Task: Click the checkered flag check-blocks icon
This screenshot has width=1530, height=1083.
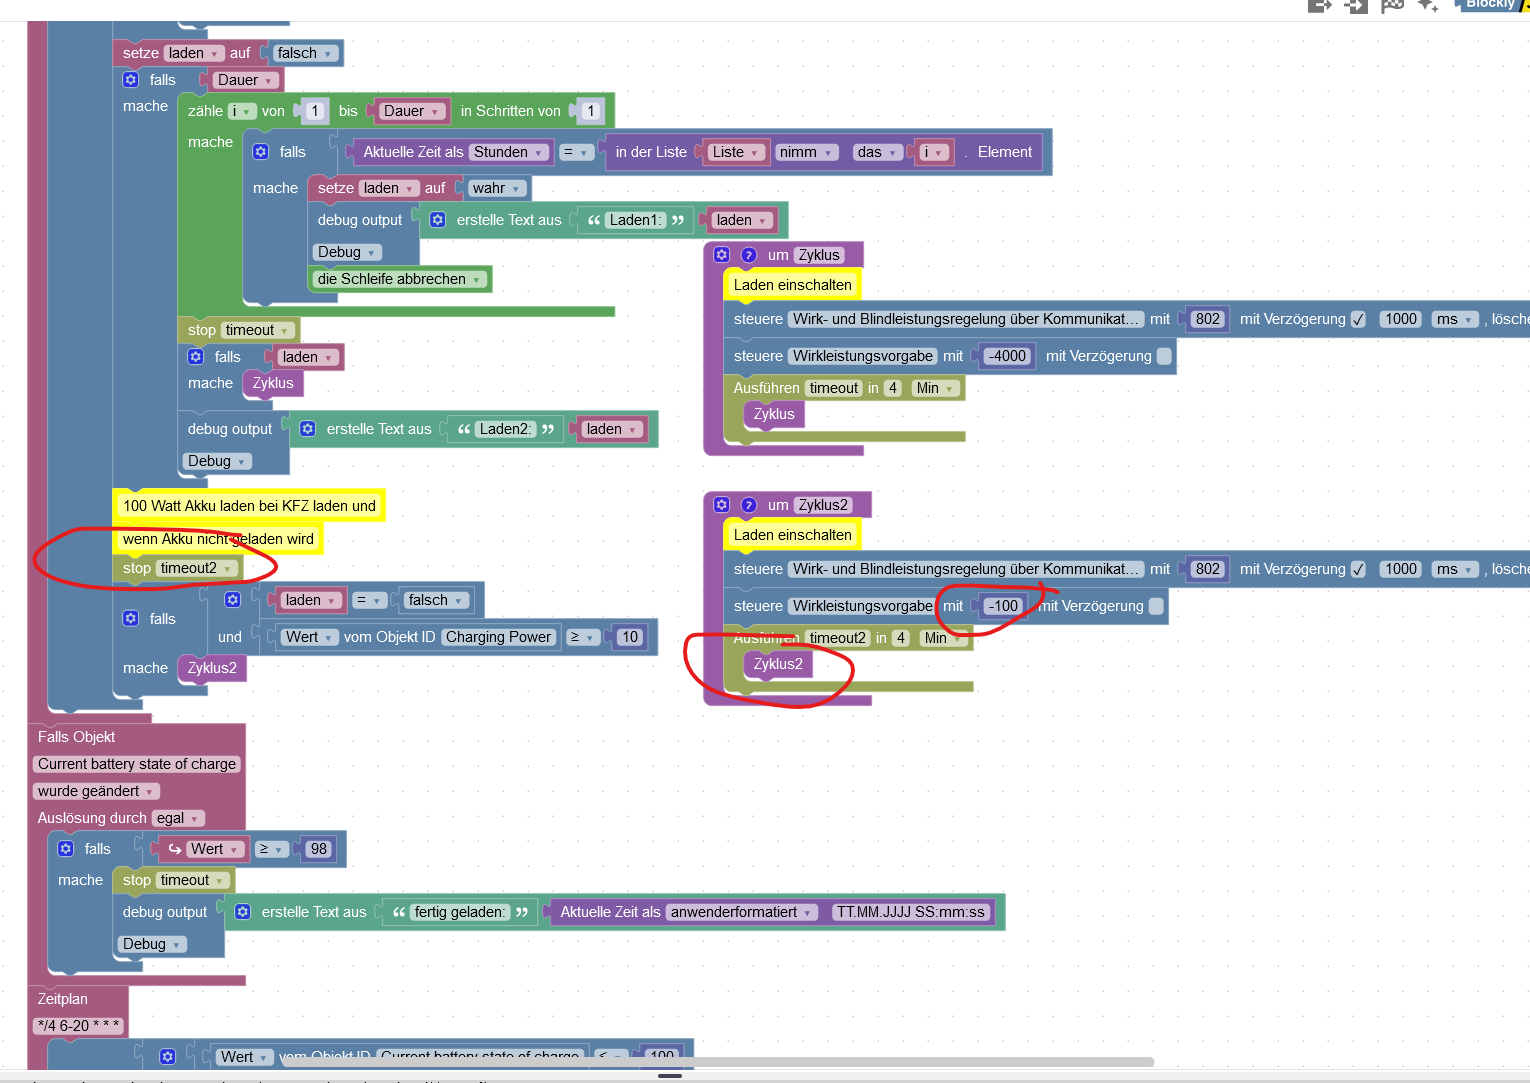Action: [1392, 5]
